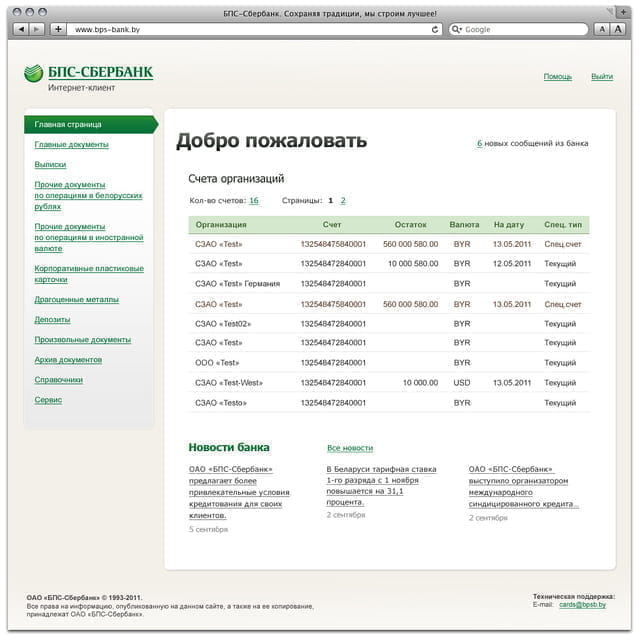Screen dimensions: 640x642
Task: Select row СЗАО «Testo»
Action: pyautogui.click(x=389, y=403)
